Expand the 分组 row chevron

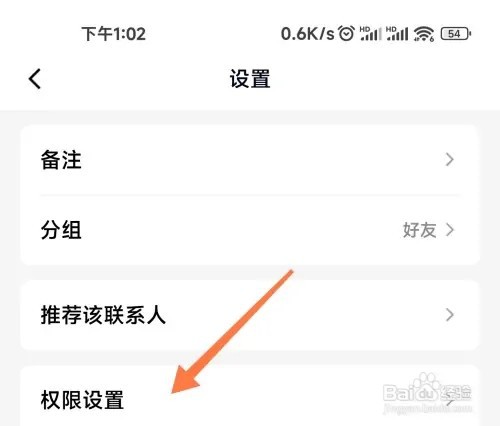[x=450, y=230]
